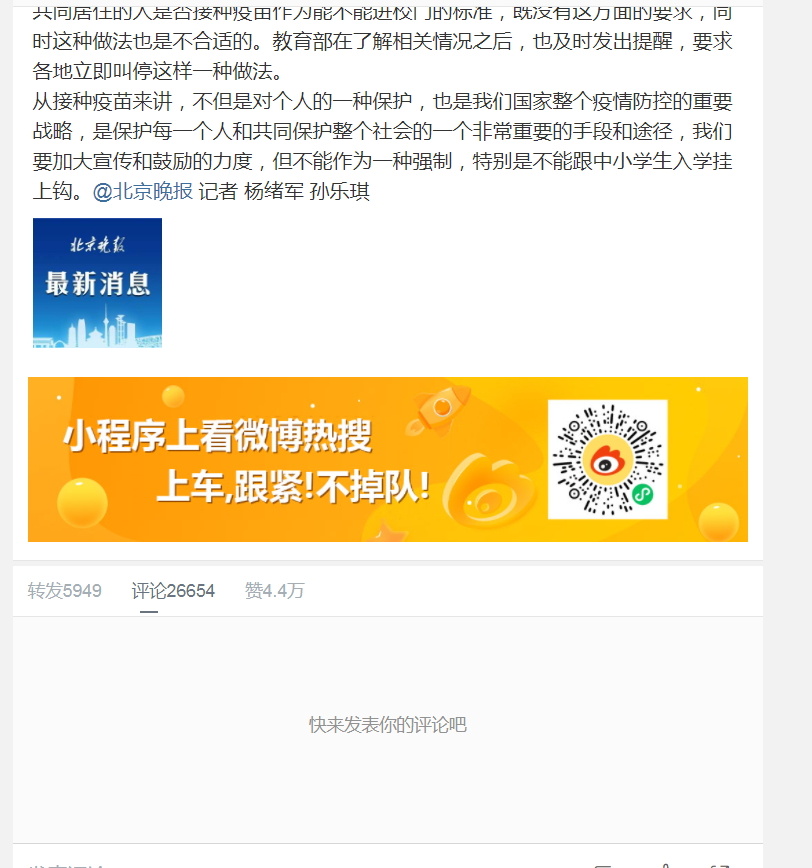Open the 北京晚报 最新消息 image thumbnail

click(x=97, y=283)
